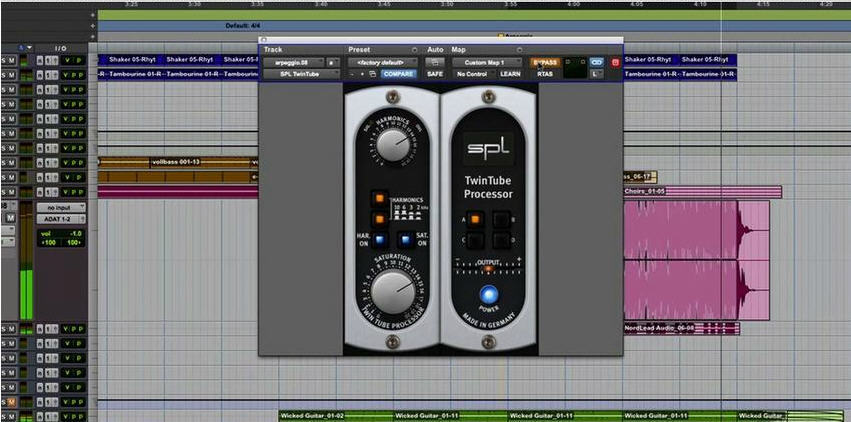851x422 pixels.
Task: Click the SPL logo on the TwinTube
Action: click(x=487, y=148)
